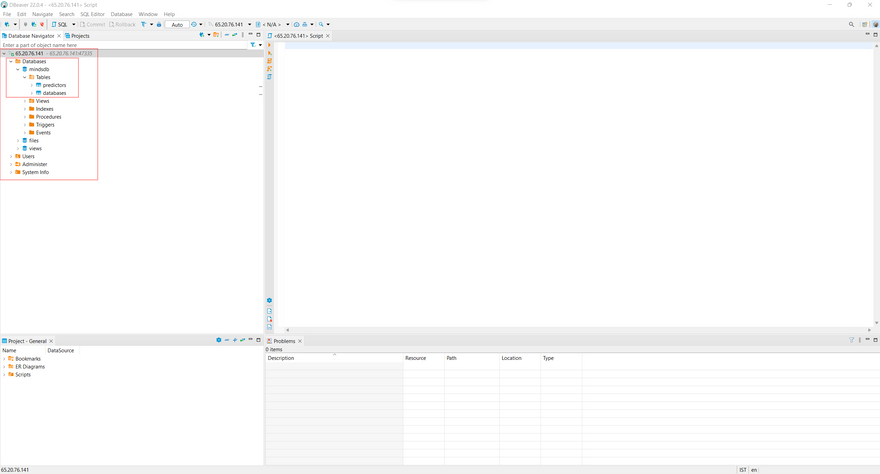Click the search magnifier icon at top right

(x=851, y=24)
